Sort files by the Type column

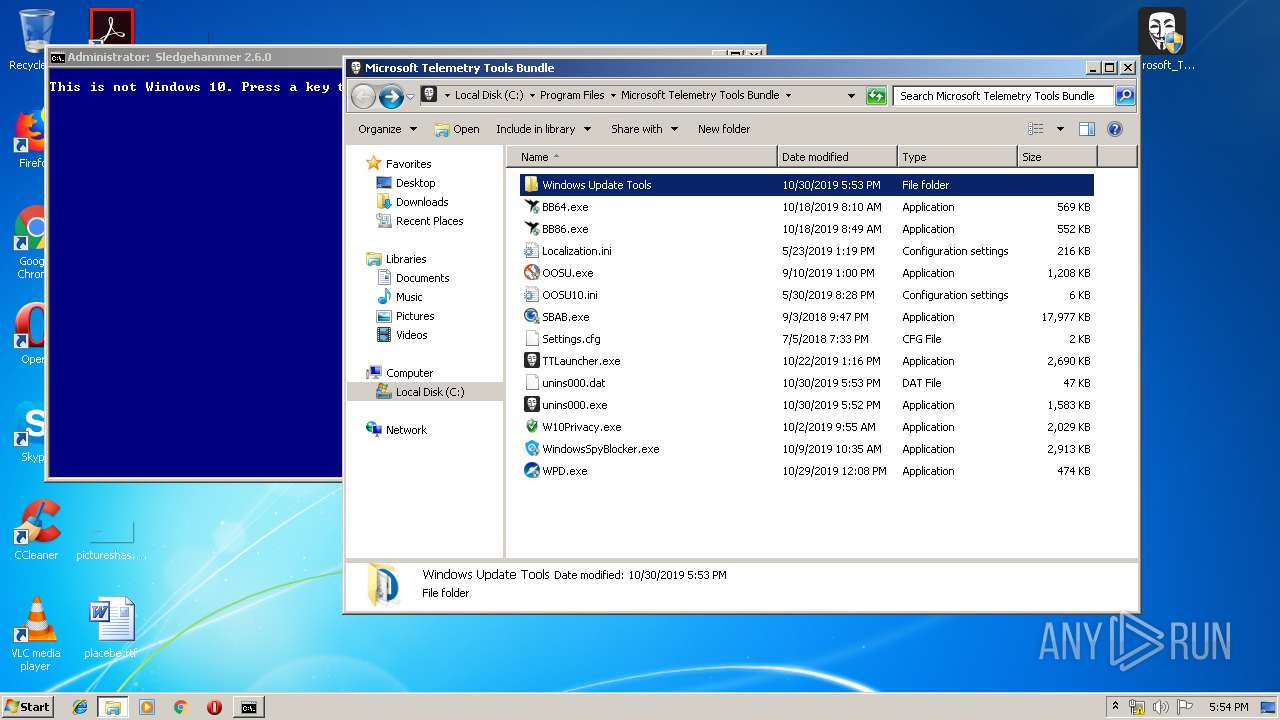(x=957, y=157)
